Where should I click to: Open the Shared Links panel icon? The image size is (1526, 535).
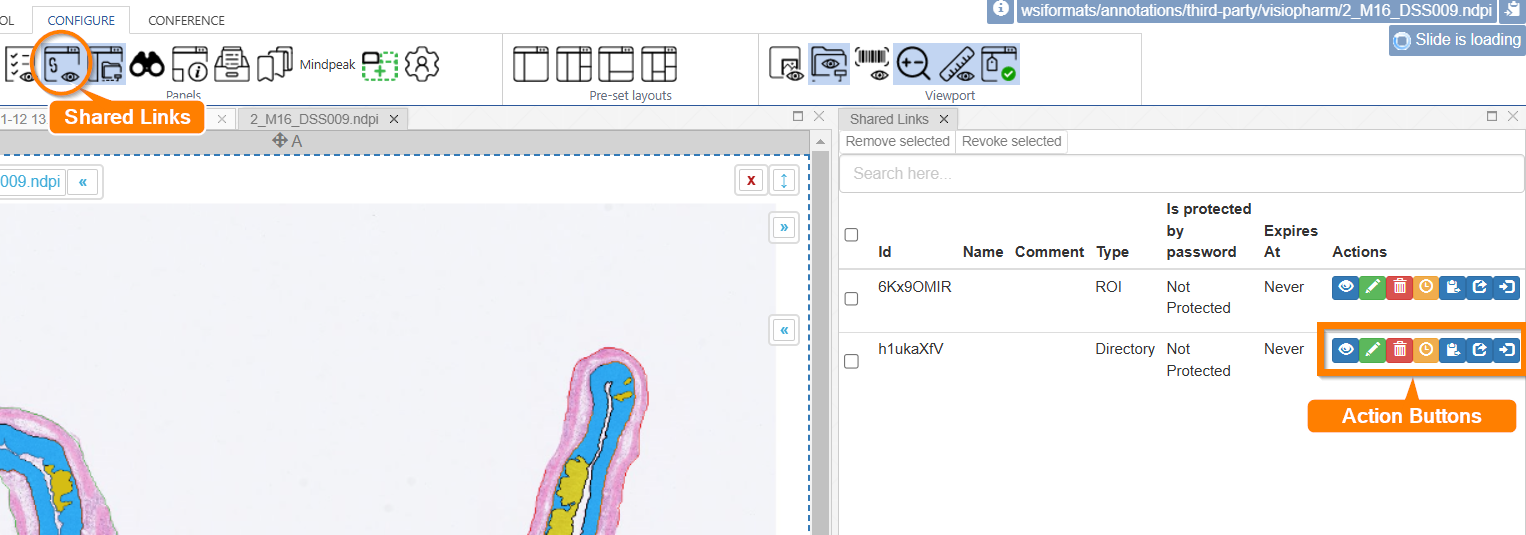tap(63, 64)
